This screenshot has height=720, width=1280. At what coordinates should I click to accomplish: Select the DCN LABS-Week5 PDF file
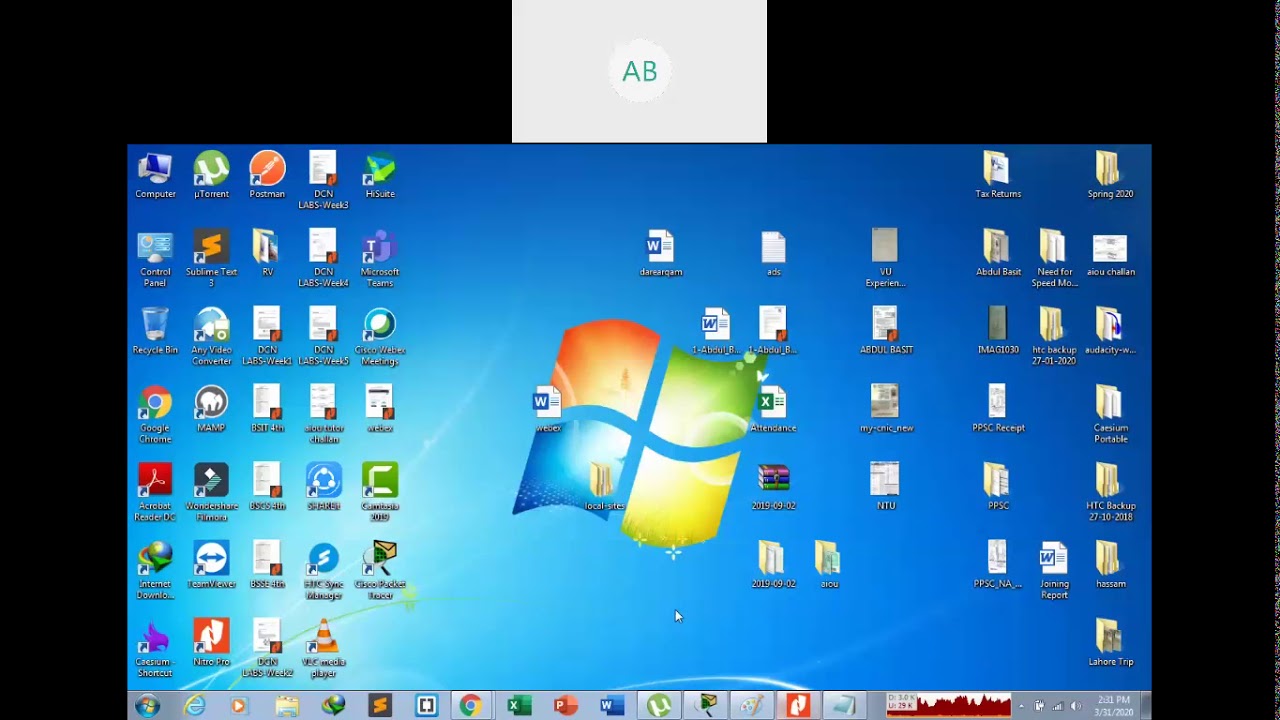(x=323, y=337)
